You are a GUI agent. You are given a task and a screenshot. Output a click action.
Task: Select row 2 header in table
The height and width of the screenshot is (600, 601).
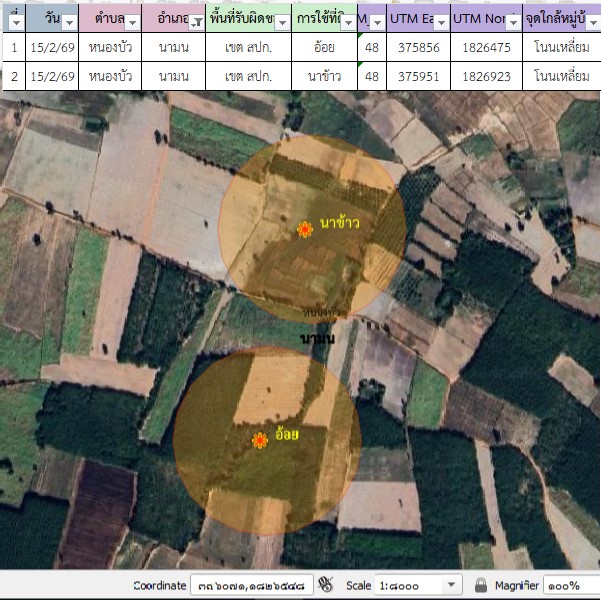coord(14,76)
